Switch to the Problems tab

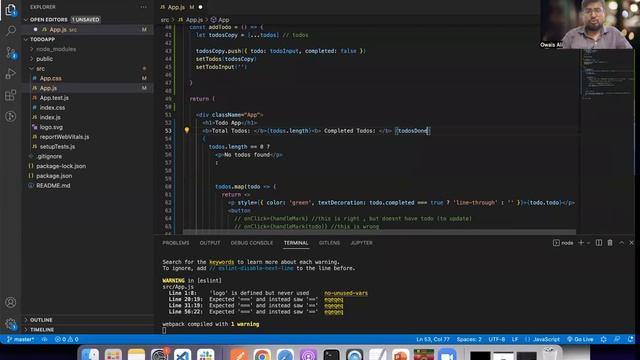[x=176, y=243]
